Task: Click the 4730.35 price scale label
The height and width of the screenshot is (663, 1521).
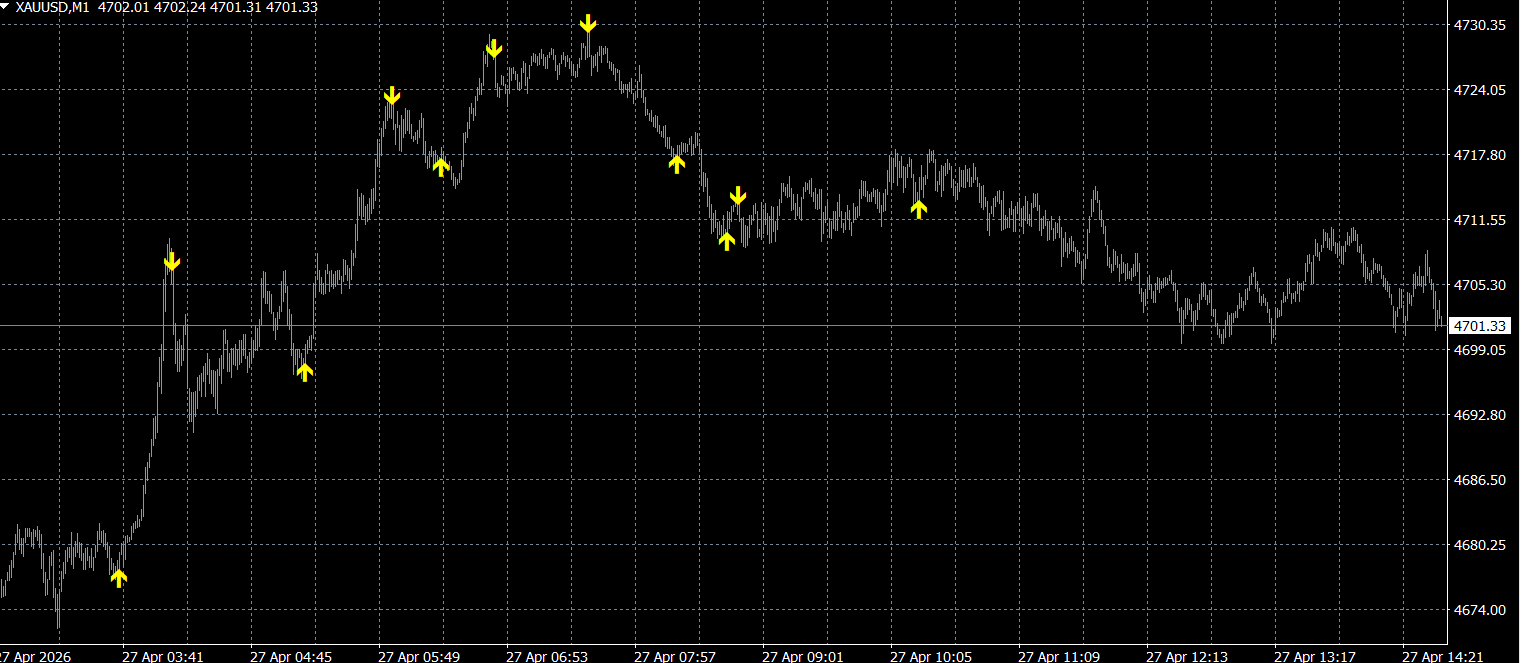Action: [x=1479, y=25]
